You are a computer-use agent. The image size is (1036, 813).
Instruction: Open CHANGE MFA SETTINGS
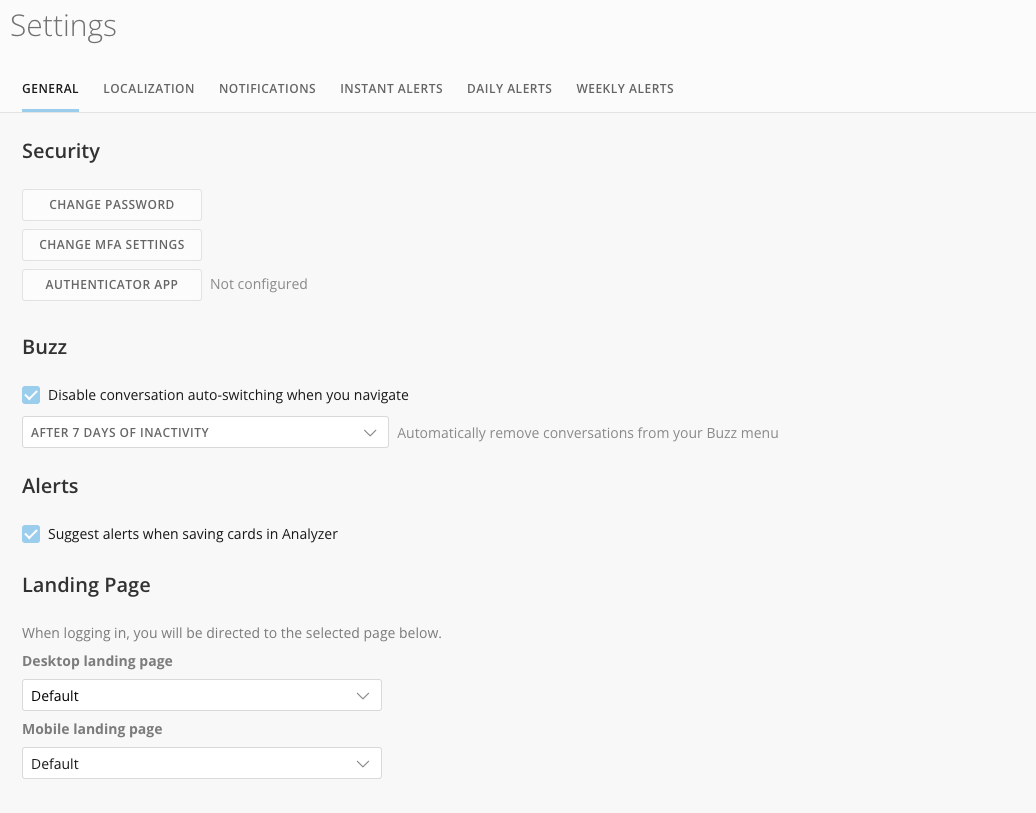click(111, 244)
